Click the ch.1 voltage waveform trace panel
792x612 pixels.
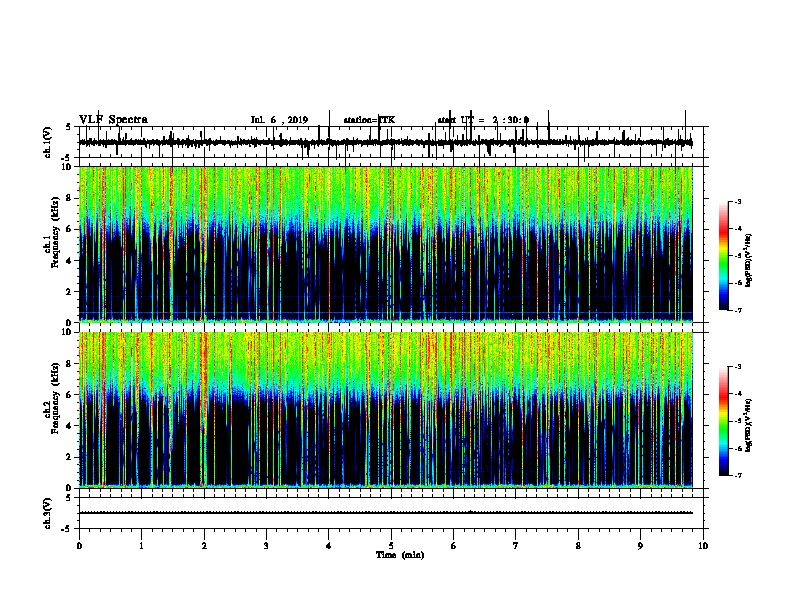tap(391, 142)
